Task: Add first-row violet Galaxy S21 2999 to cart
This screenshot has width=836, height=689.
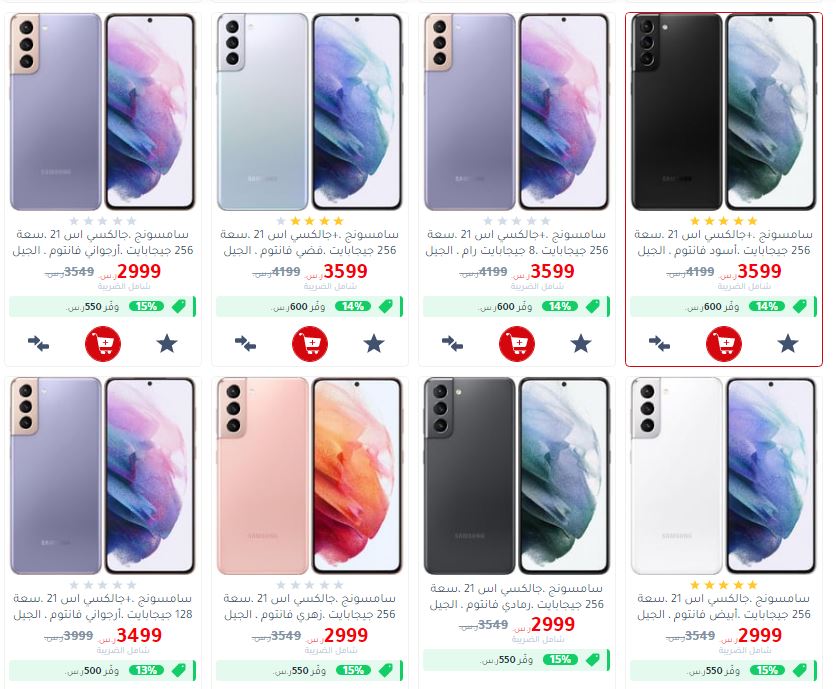Action: point(103,343)
